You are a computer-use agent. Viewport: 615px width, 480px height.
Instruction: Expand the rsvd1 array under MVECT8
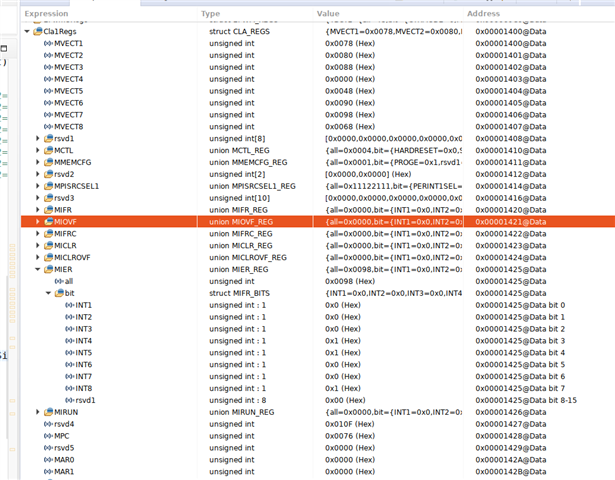coord(38,138)
